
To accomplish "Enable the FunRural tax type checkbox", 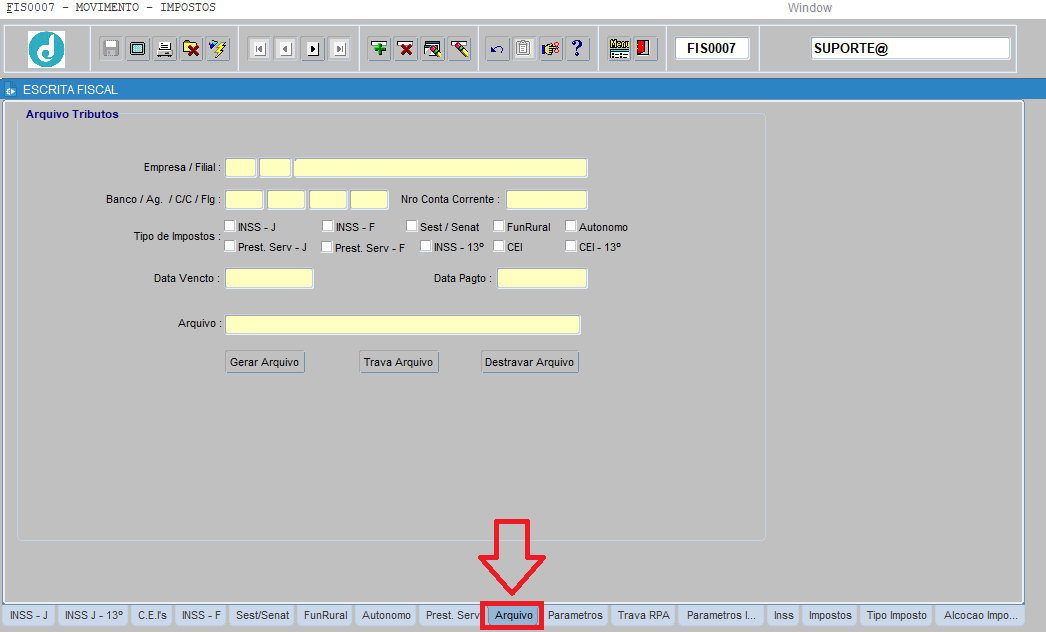I will pyautogui.click(x=500, y=227).
